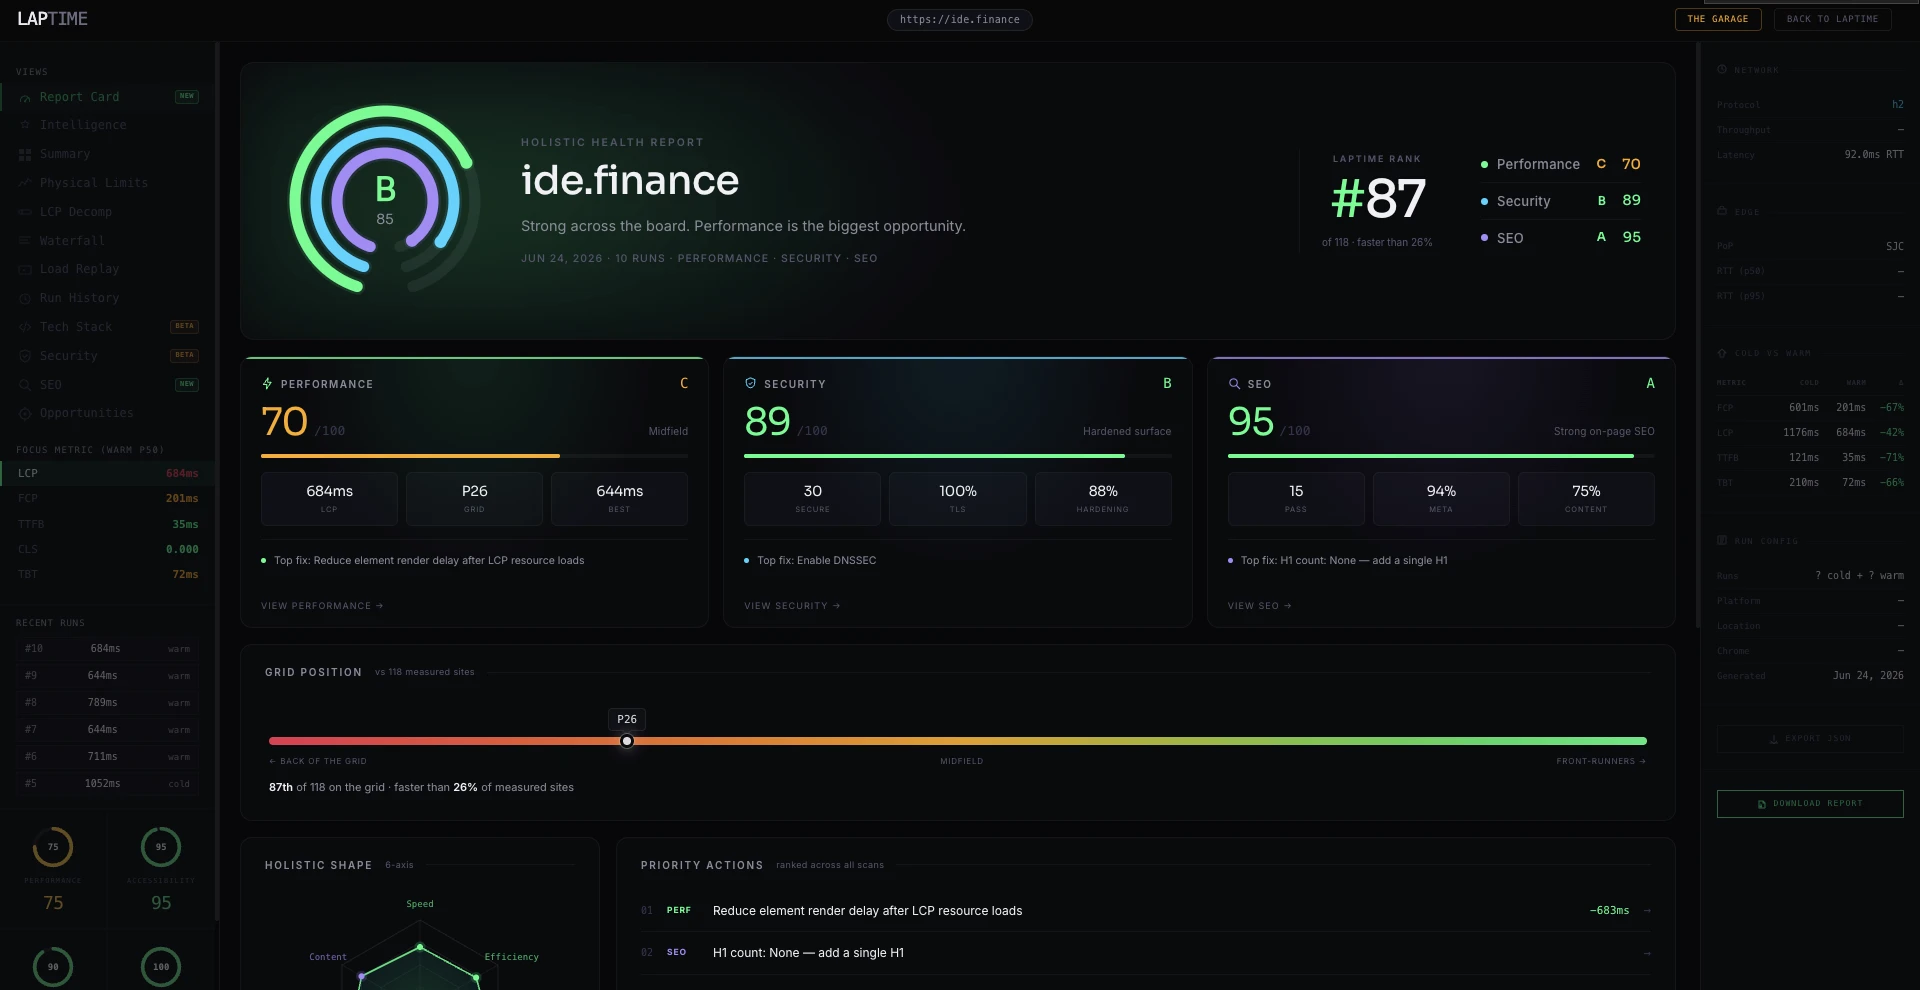This screenshot has height=990, width=1920.
Task: Click the Run Config section icon
Action: [x=1722, y=540]
